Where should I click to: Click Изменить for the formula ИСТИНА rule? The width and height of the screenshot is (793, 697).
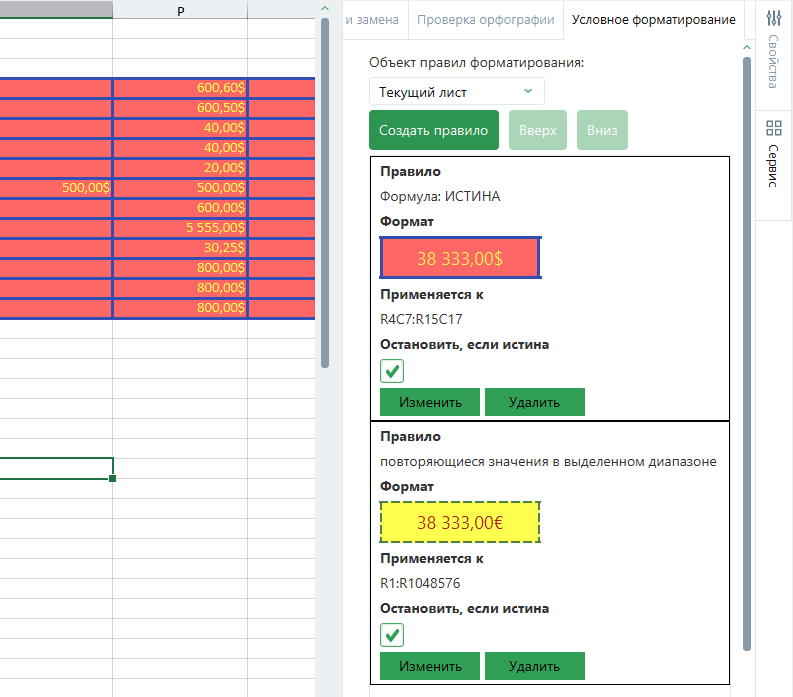click(x=430, y=402)
